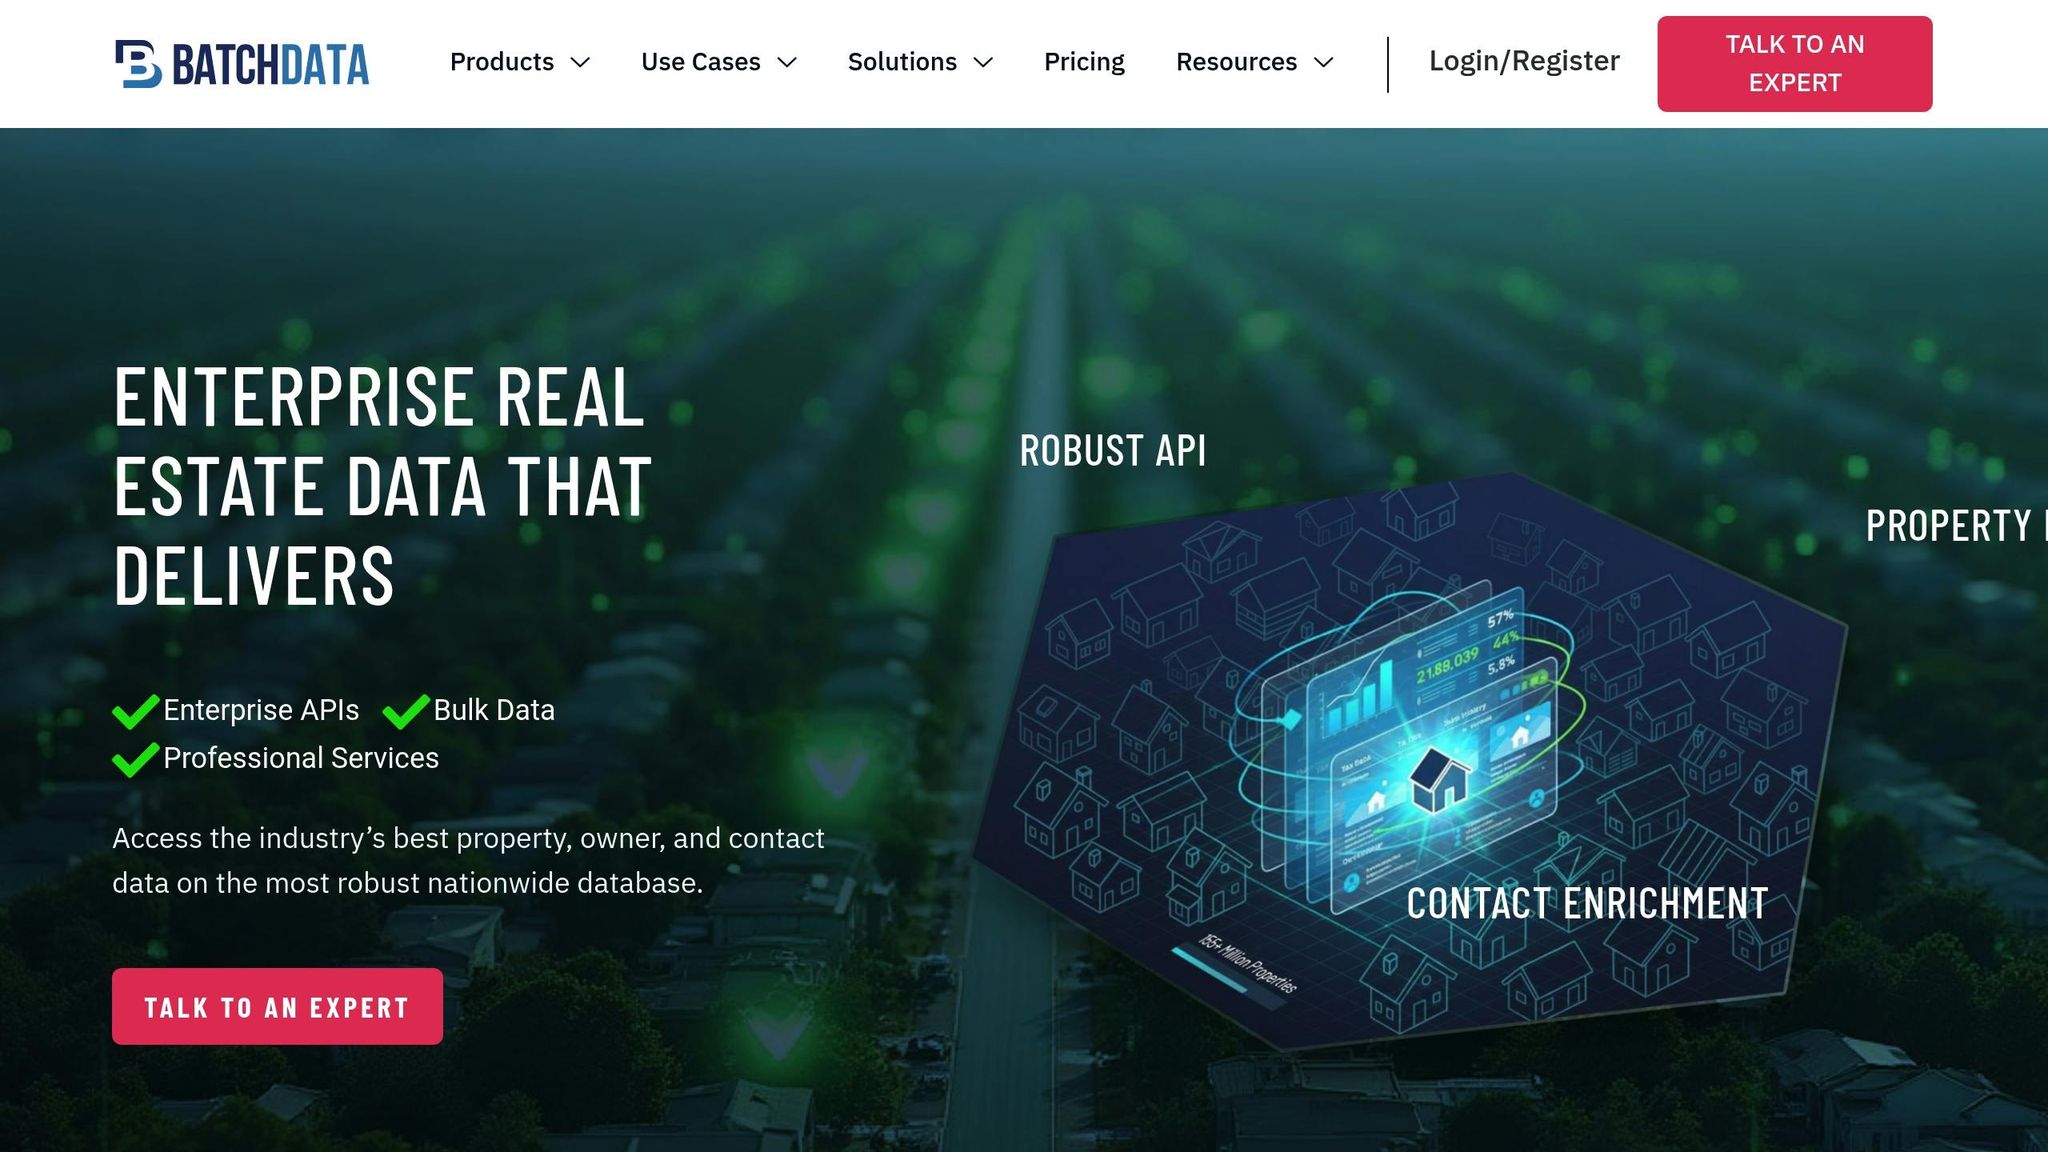Expand the Resources dropdown chevron
The image size is (2048, 1152).
click(1324, 62)
